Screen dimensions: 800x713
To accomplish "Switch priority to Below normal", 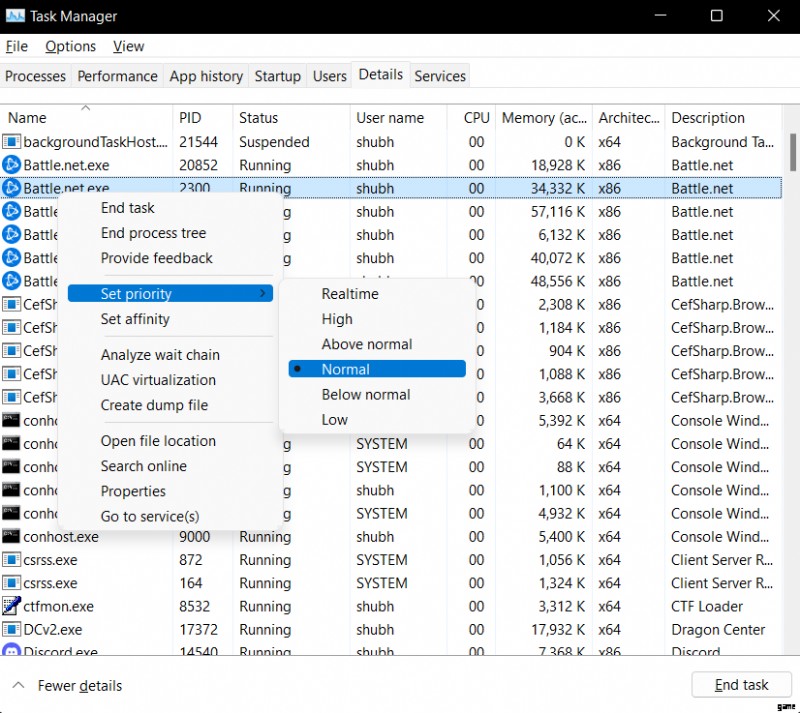I will point(377,395).
